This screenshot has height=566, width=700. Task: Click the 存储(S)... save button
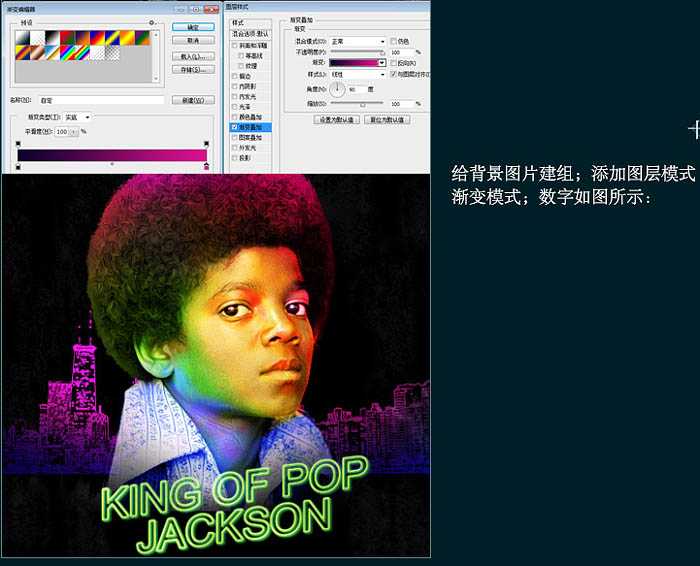click(193, 70)
